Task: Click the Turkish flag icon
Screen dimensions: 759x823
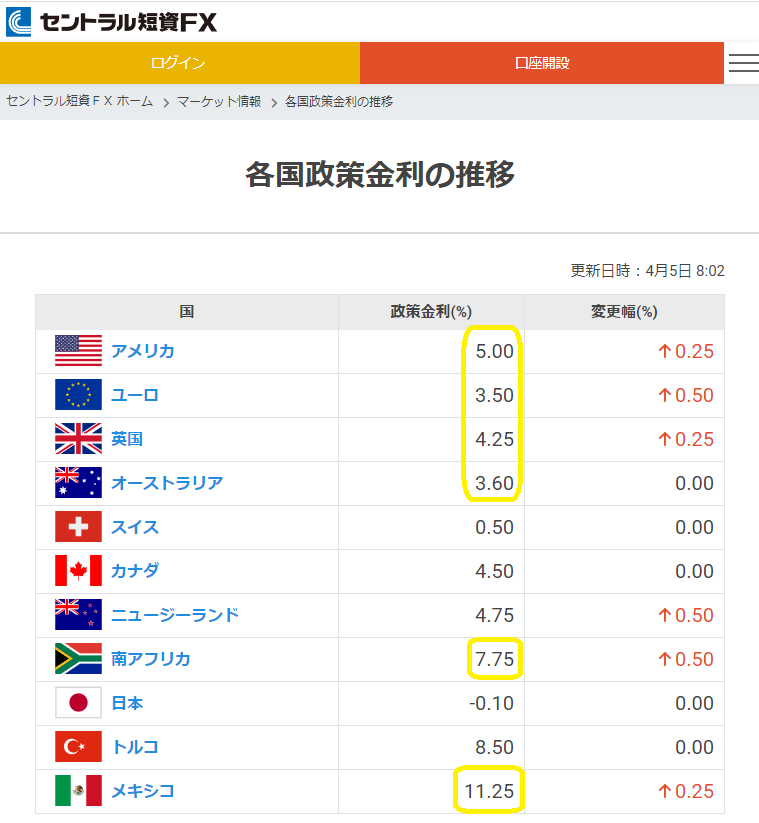Action: [x=78, y=747]
